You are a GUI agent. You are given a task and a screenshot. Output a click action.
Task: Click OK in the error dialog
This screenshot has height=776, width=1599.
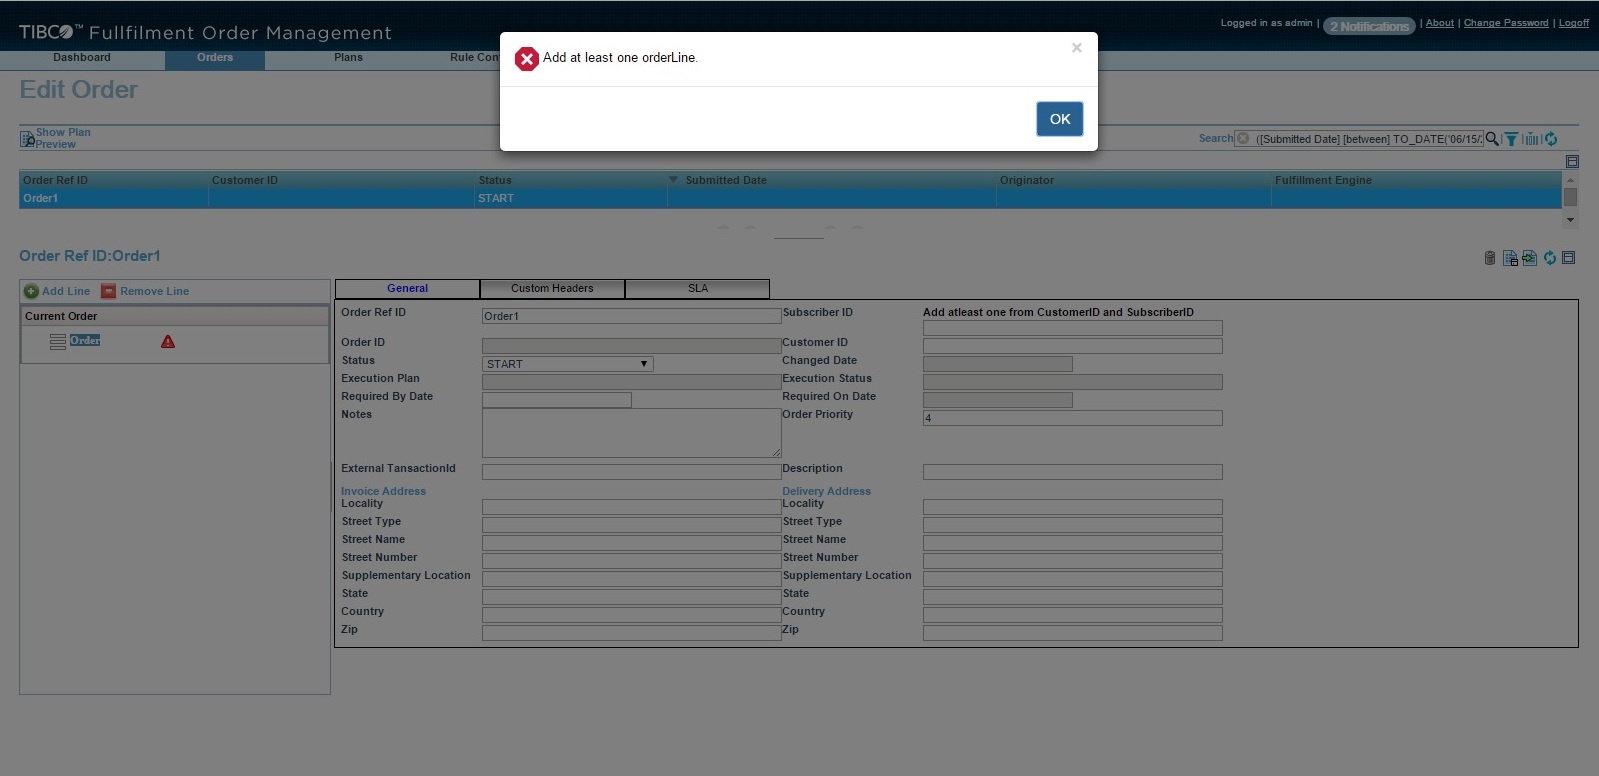tap(1060, 119)
